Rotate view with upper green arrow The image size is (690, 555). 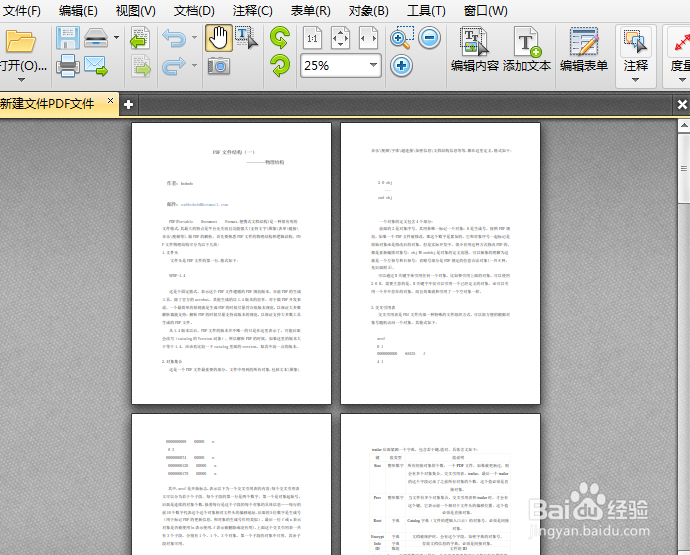point(280,38)
